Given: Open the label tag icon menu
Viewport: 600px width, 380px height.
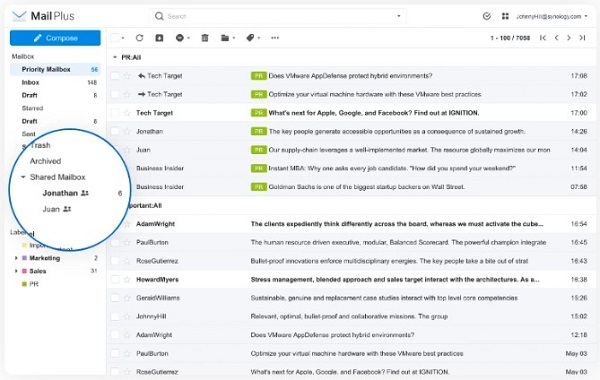Looking at the screenshot, I should (x=253, y=38).
